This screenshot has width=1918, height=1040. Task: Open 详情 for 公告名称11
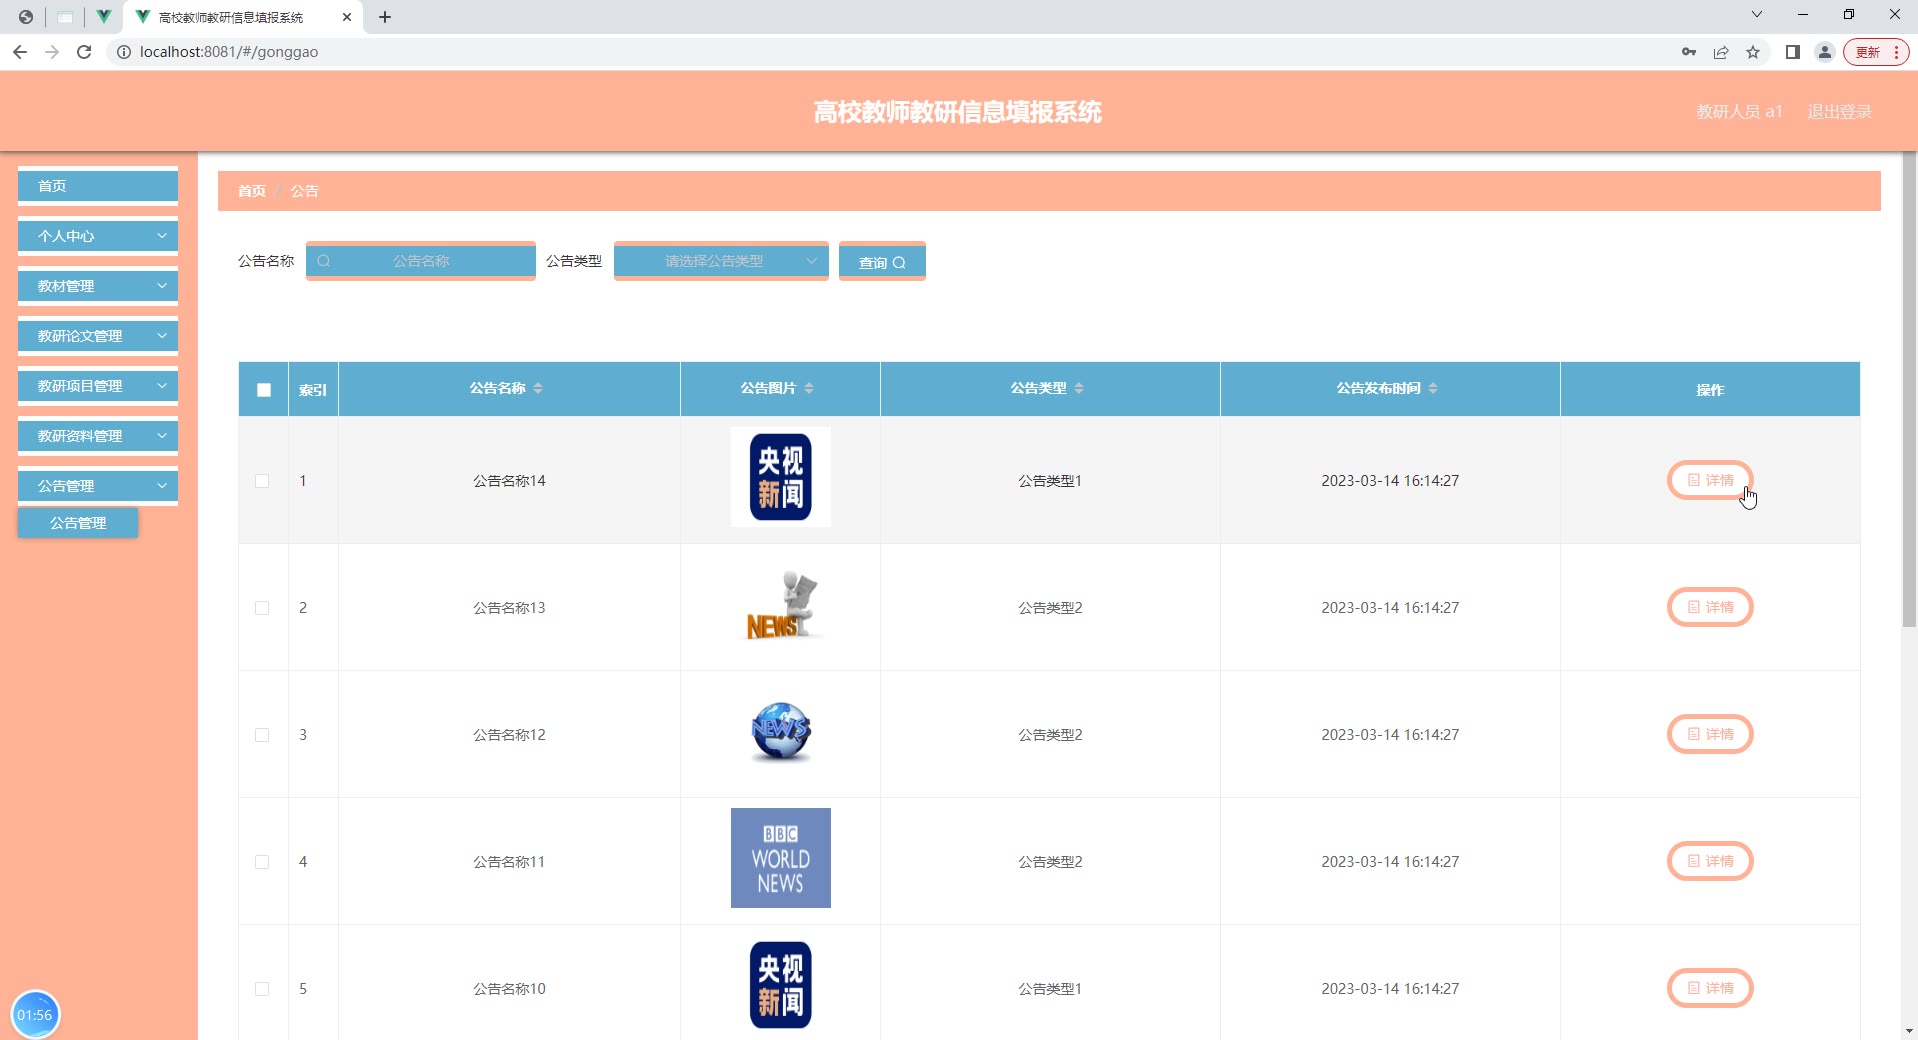pos(1710,861)
